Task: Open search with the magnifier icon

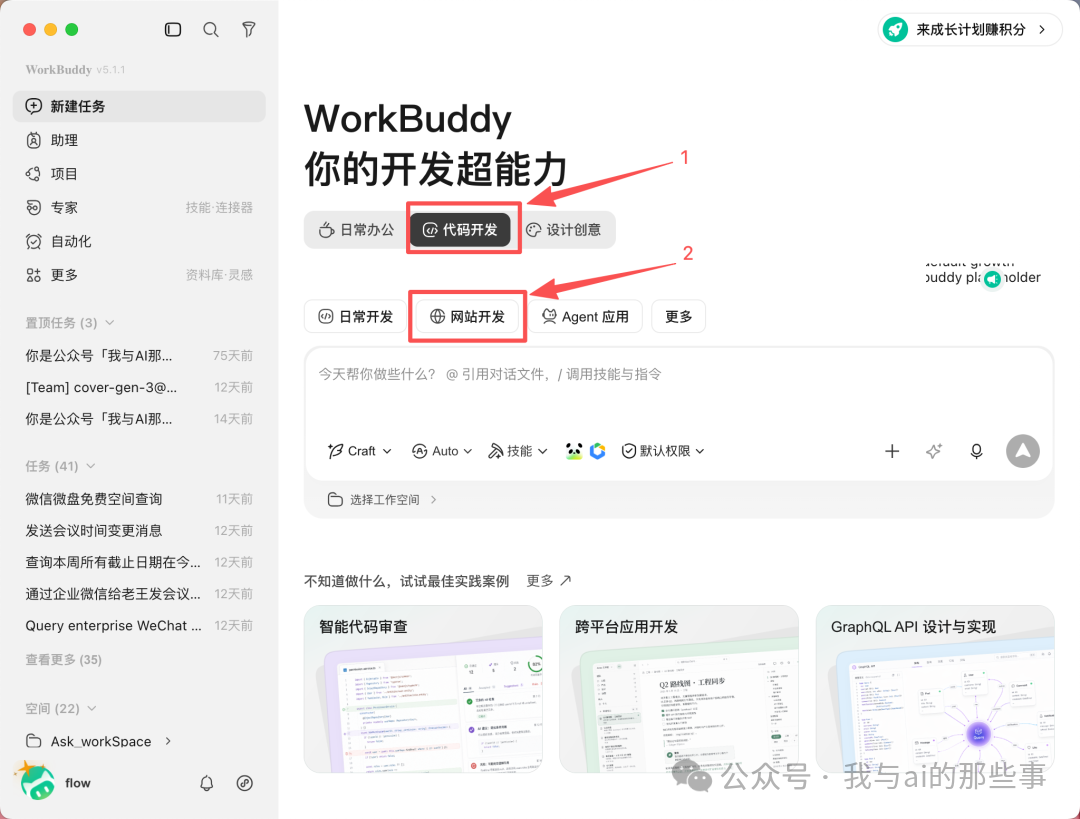Action: click(x=211, y=30)
